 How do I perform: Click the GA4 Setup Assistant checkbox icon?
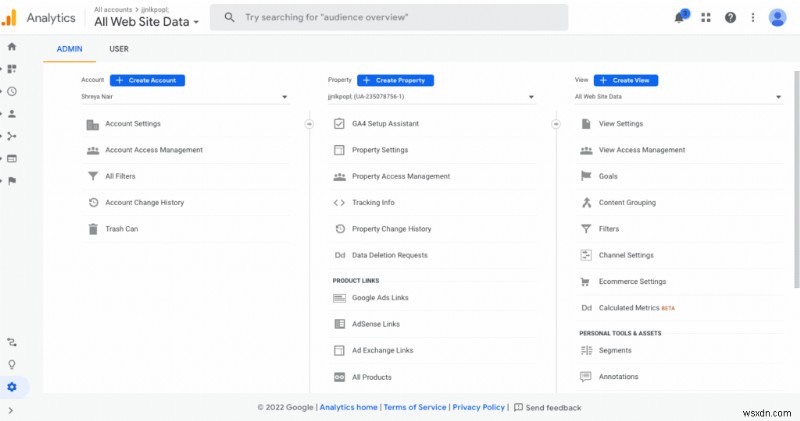(x=339, y=123)
